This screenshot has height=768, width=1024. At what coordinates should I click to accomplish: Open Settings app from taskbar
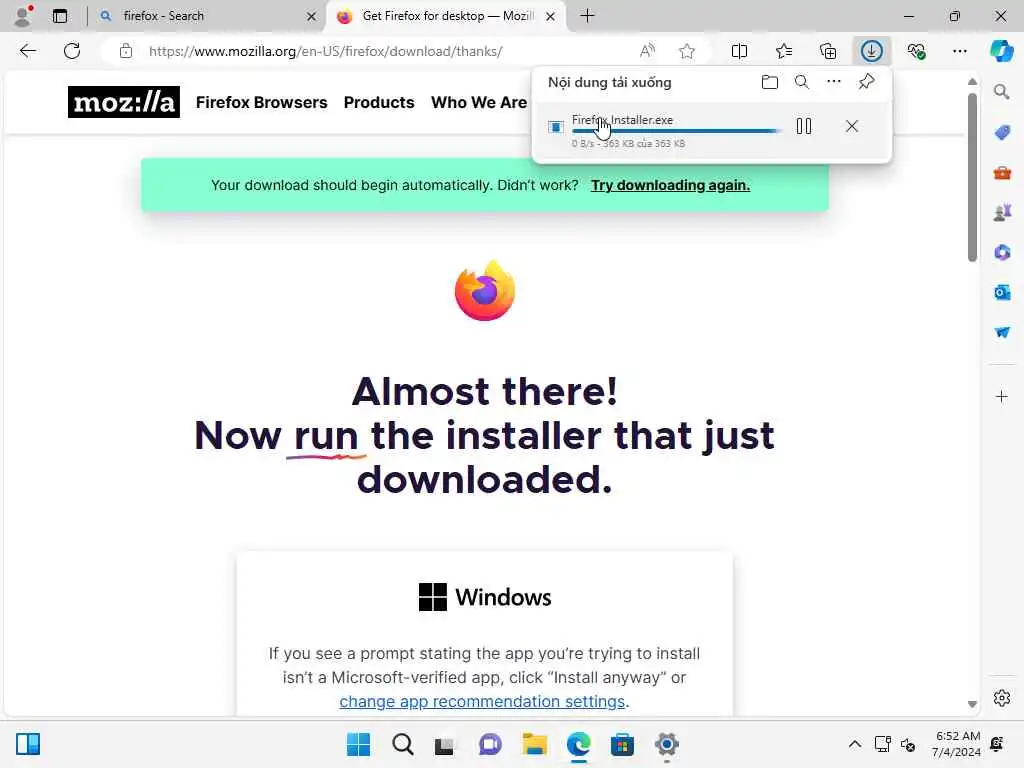[666, 744]
